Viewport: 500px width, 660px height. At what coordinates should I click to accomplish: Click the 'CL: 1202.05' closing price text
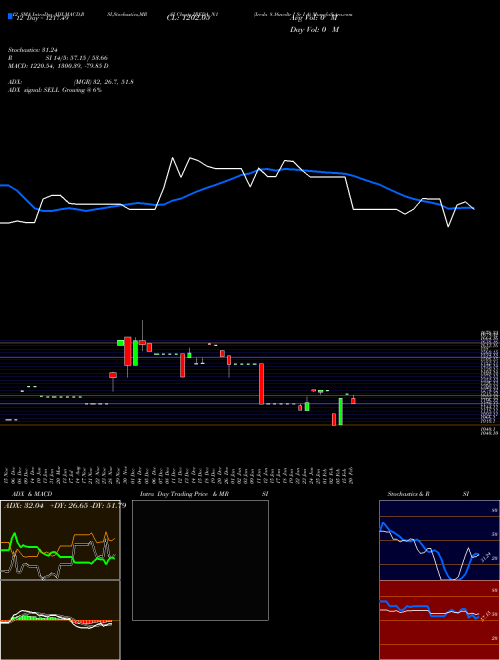[188, 18]
